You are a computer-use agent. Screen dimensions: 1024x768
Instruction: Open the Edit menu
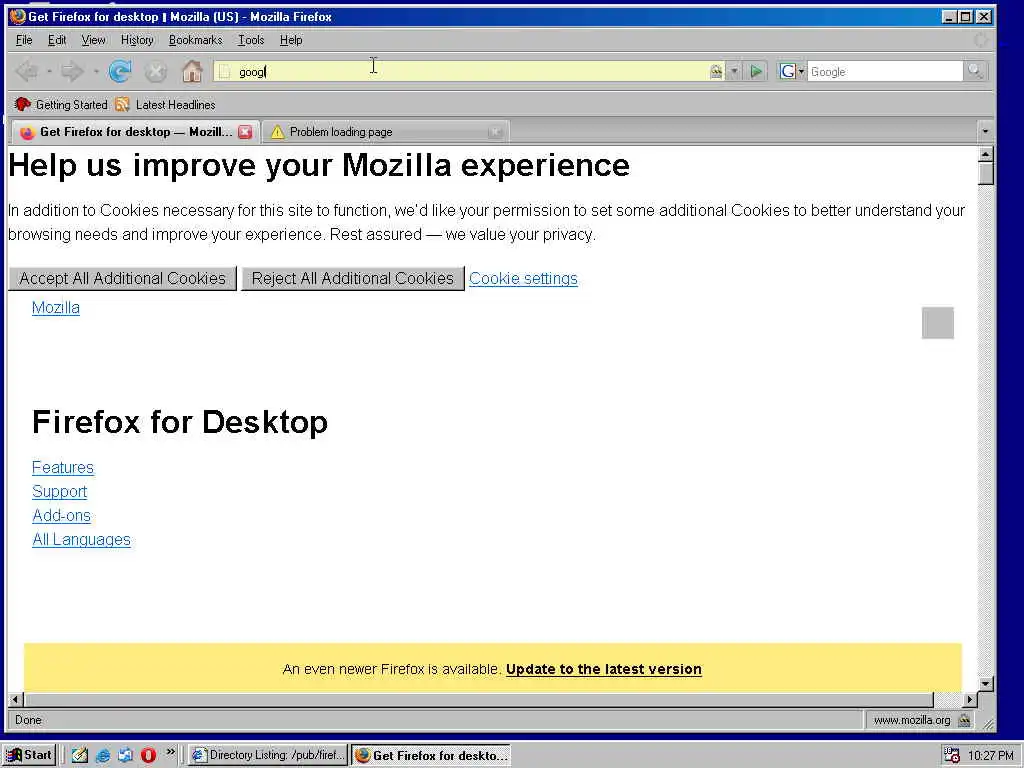[57, 40]
